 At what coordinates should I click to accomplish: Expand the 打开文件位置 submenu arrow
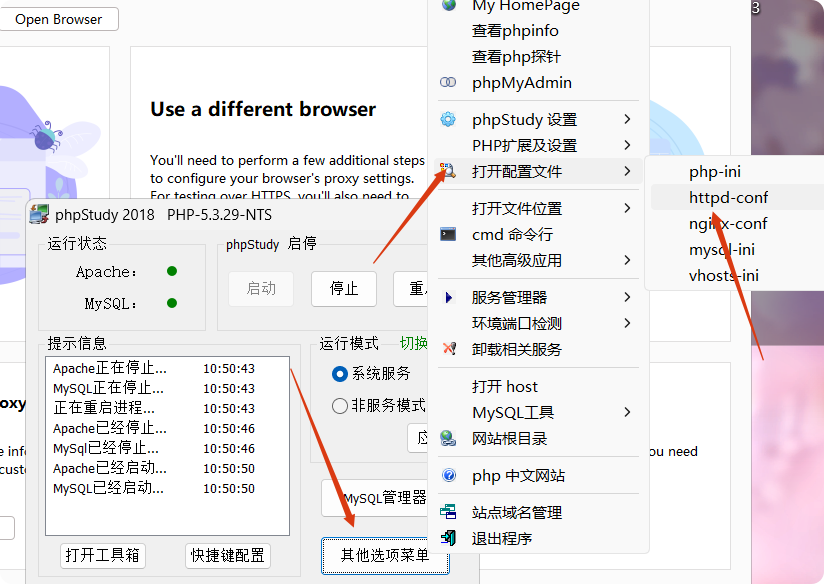coord(627,208)
